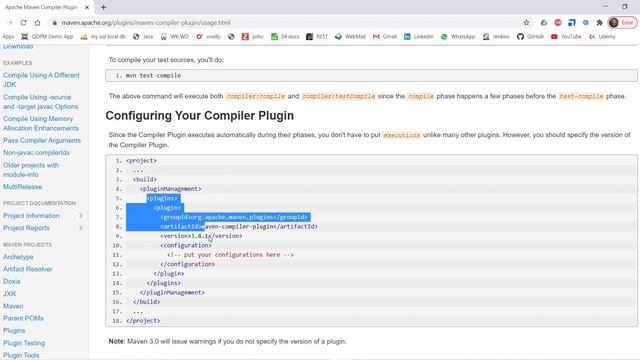Open the Archetype project link
The image size is (640, 360).
click(x=18, y=257)
